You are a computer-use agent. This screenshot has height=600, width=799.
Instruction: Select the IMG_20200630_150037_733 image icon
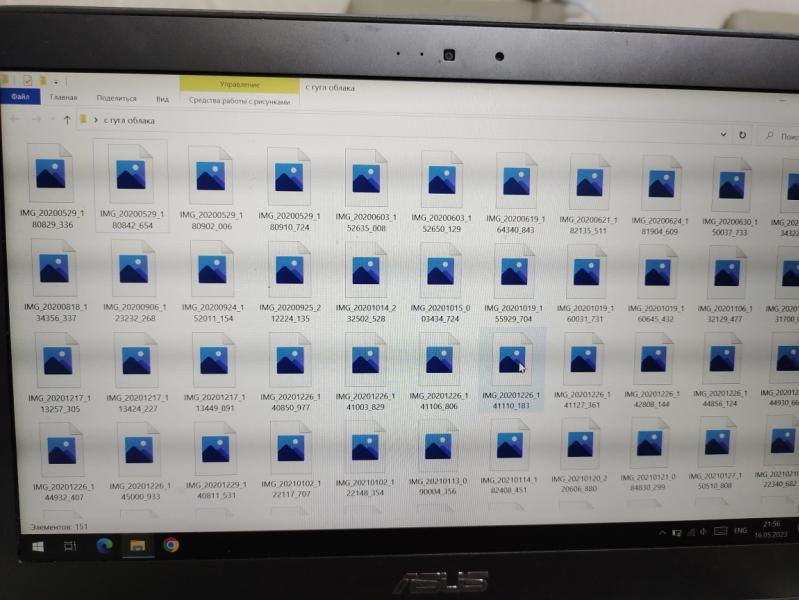[731, 185]
